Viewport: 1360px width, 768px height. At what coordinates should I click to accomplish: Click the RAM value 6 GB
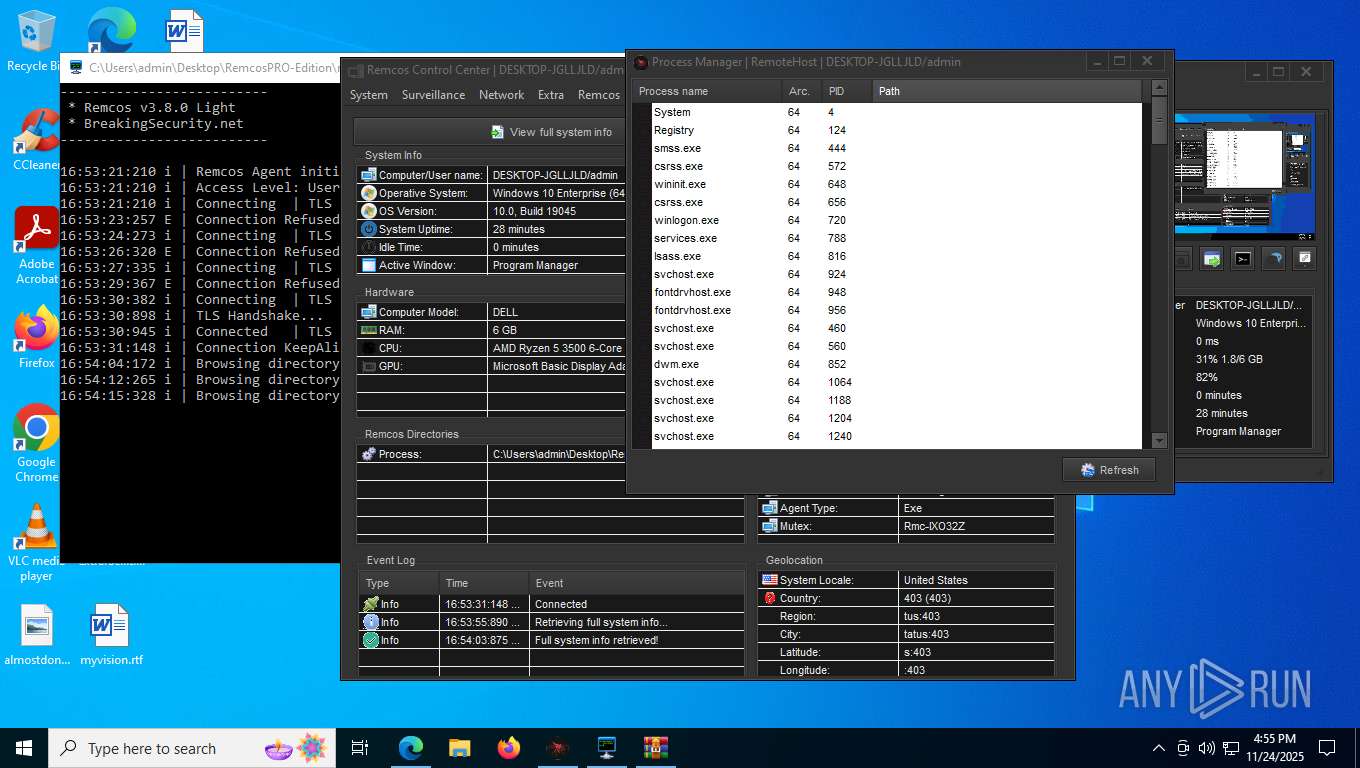tap(505, 330)
